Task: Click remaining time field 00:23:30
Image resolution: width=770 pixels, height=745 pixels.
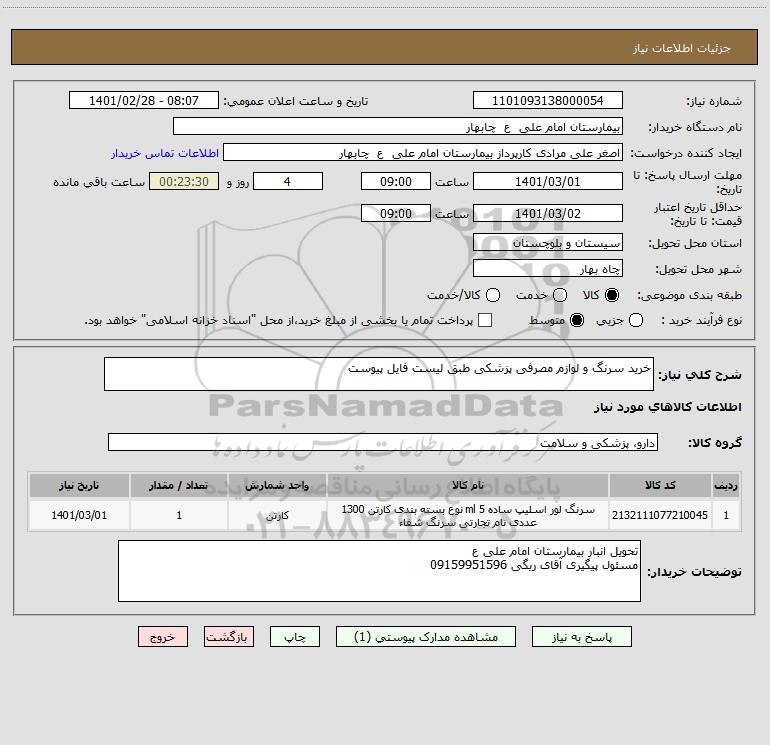Action: click(184, 182)
